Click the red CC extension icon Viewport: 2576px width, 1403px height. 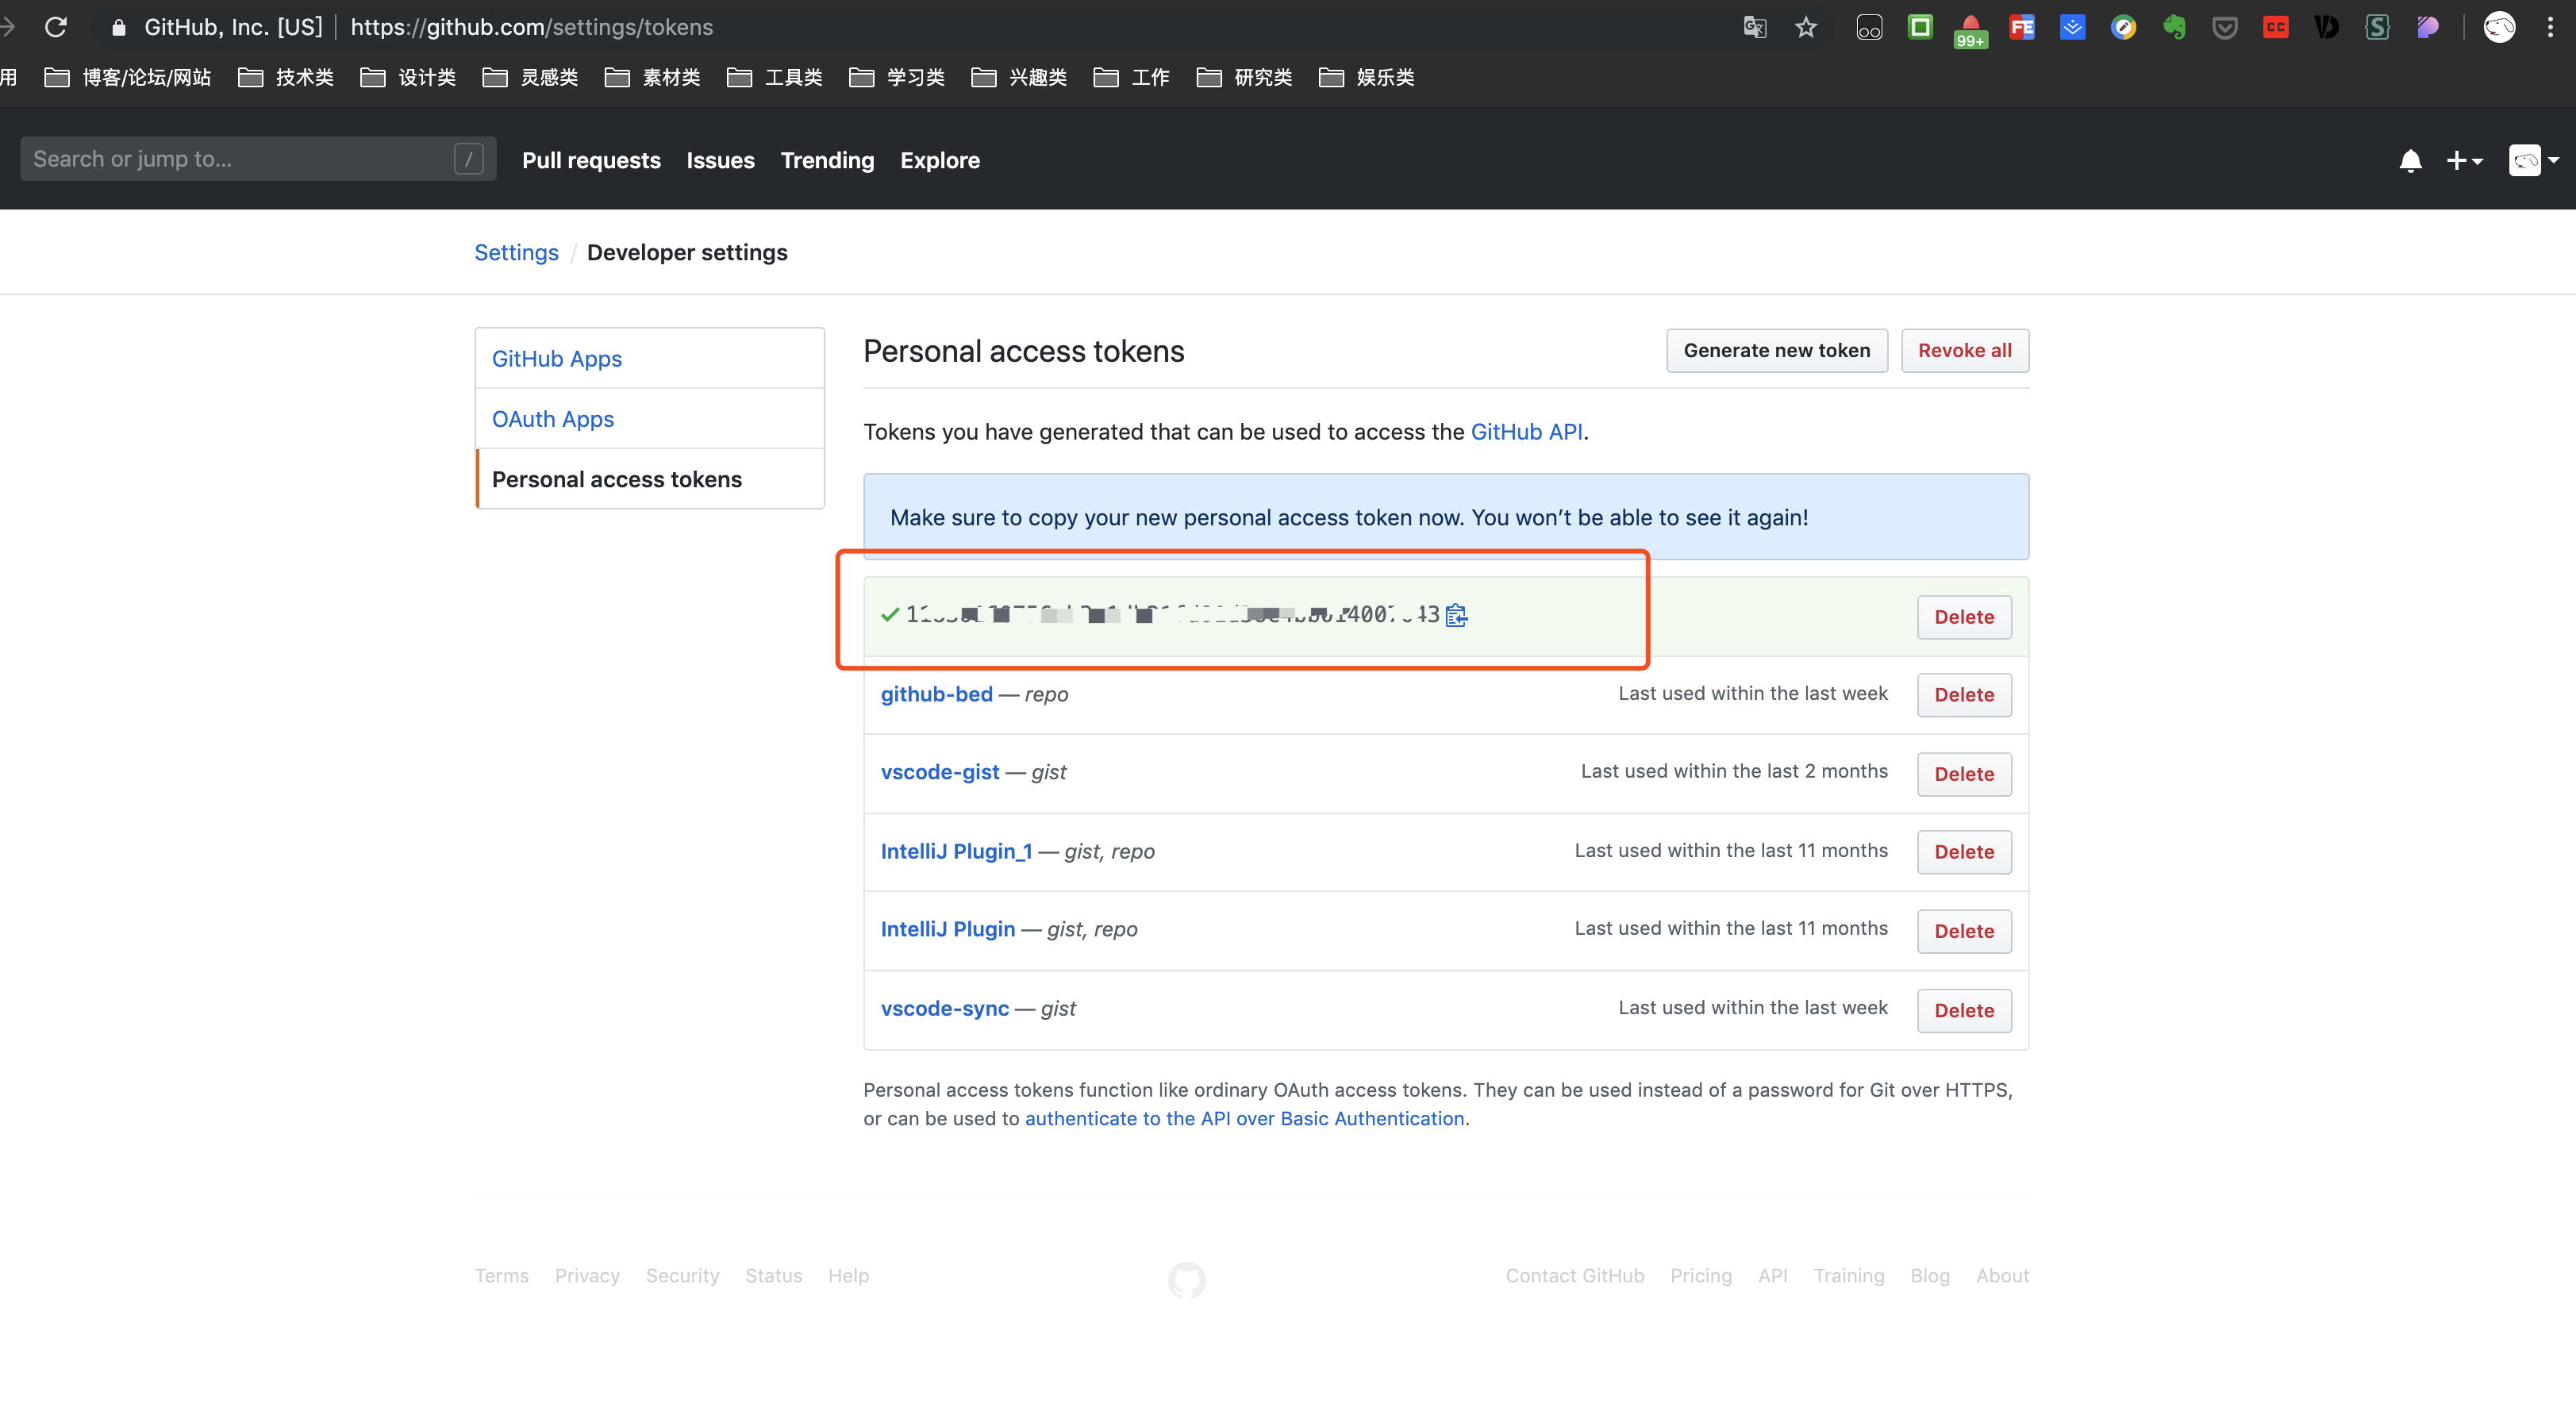click(x=2276, y=27)
